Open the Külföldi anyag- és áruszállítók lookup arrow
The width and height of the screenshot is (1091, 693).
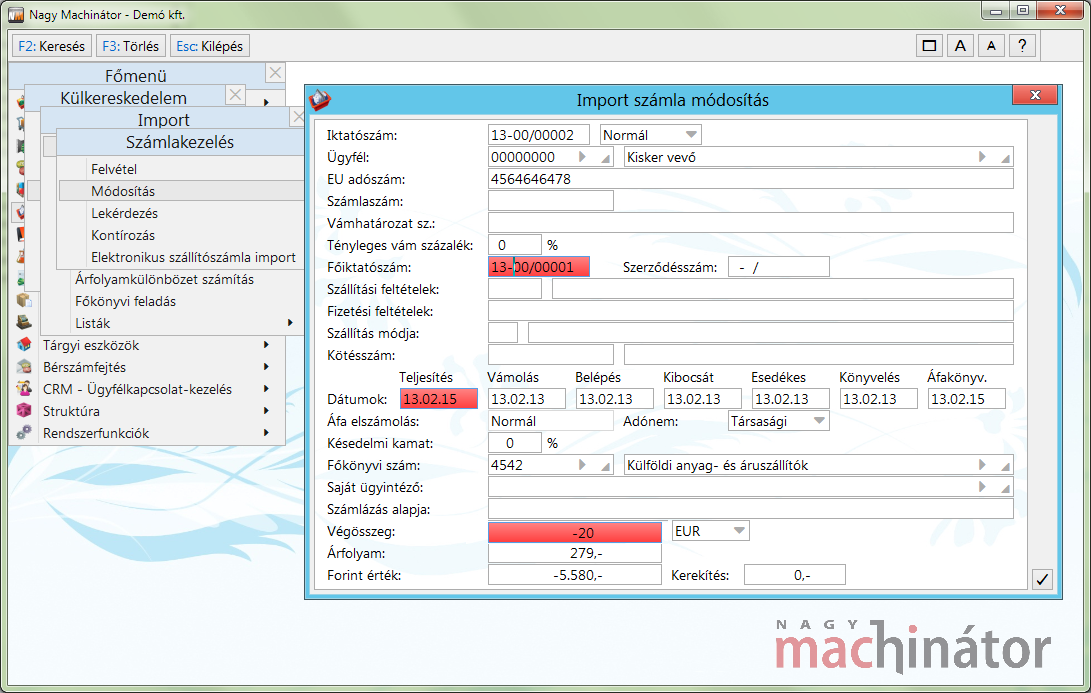[982, 465]
